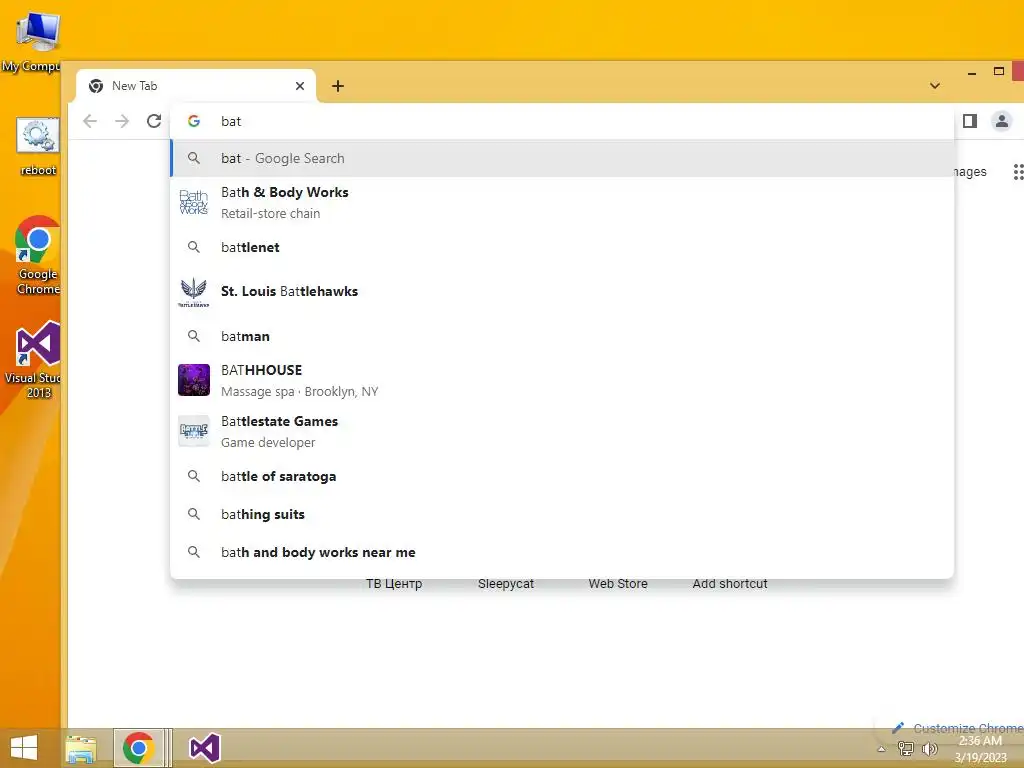Click search icon beside 'bathing suits'
Screen dimensions: 1024x768
194,514
